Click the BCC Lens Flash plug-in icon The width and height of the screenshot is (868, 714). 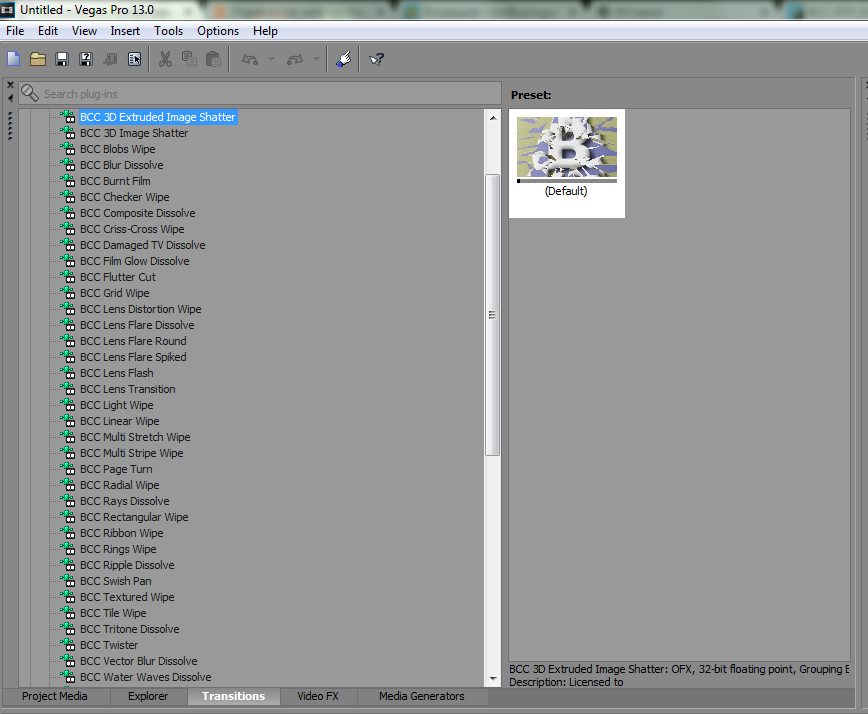click(x=68, y=372)
